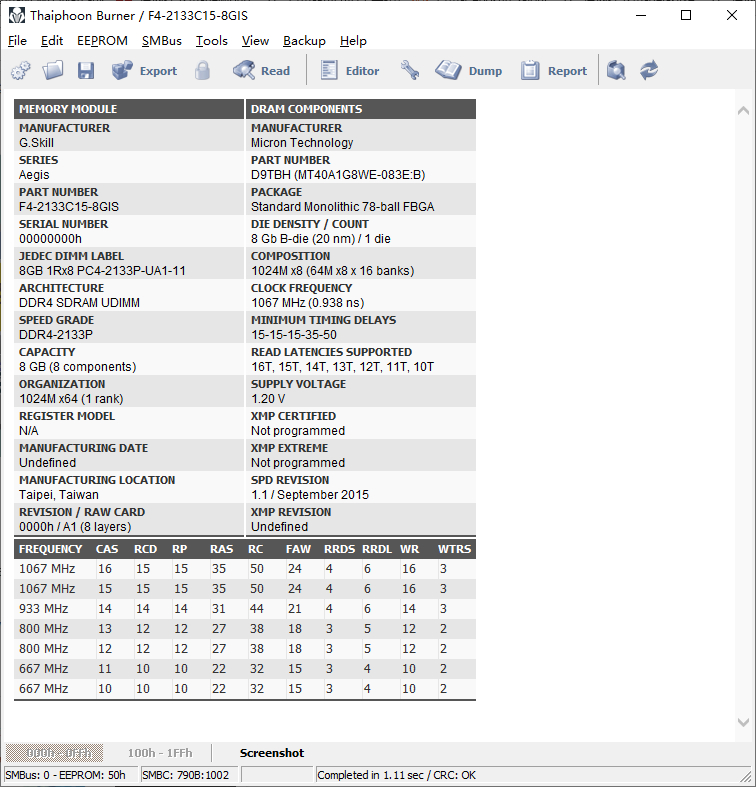
Task: Open the SMBus menu
Action: [162, 41]
